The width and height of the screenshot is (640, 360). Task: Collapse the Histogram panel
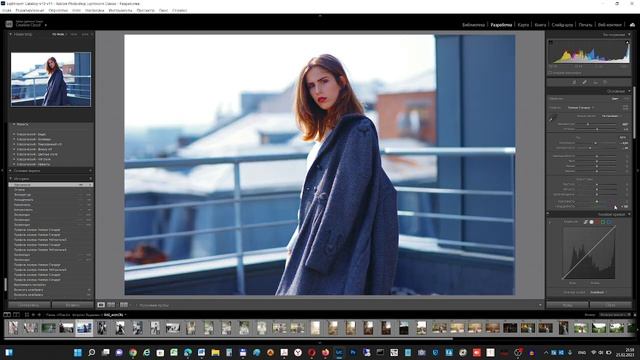tap(629, 35)
